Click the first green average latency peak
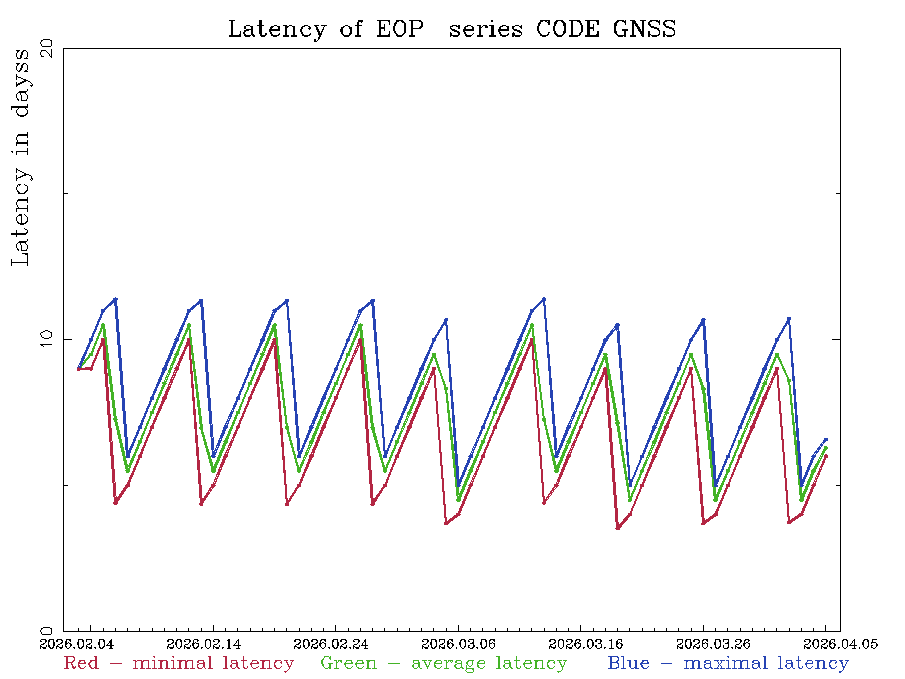The width and height of the screenshot is (905, 679). [103, 325]
